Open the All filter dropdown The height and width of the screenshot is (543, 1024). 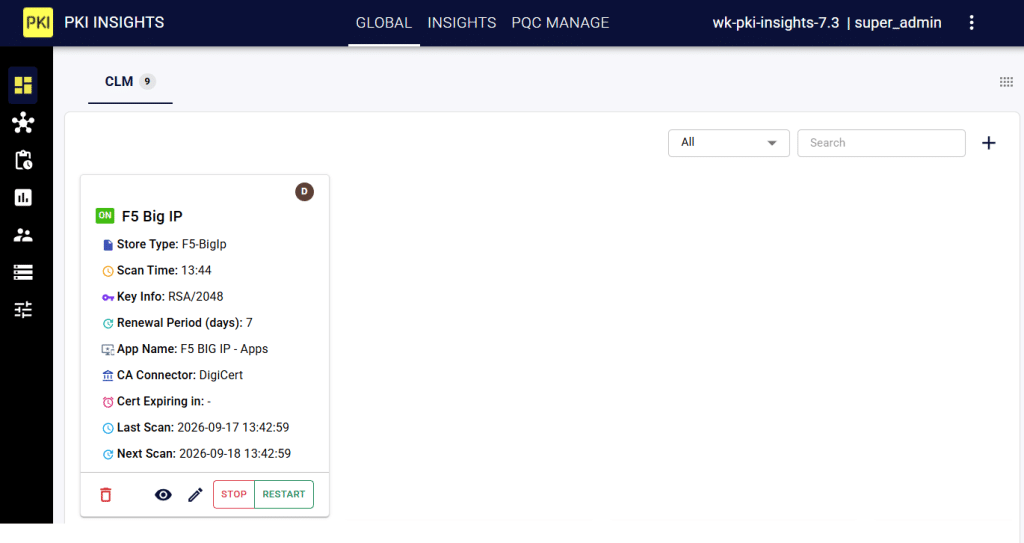(728, 143)
